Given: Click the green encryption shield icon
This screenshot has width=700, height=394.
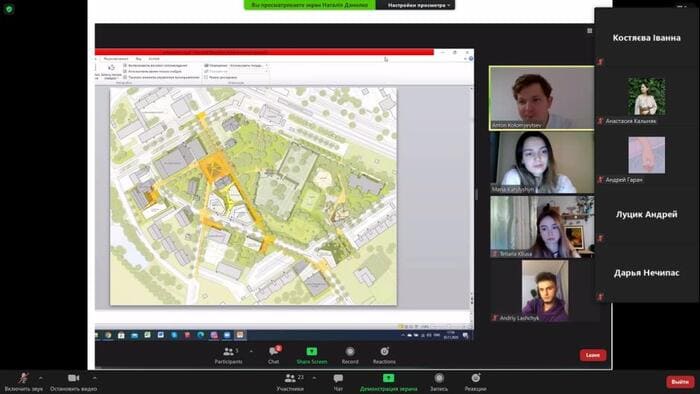Looking at the screenshot, I should (x=9, y=9).
